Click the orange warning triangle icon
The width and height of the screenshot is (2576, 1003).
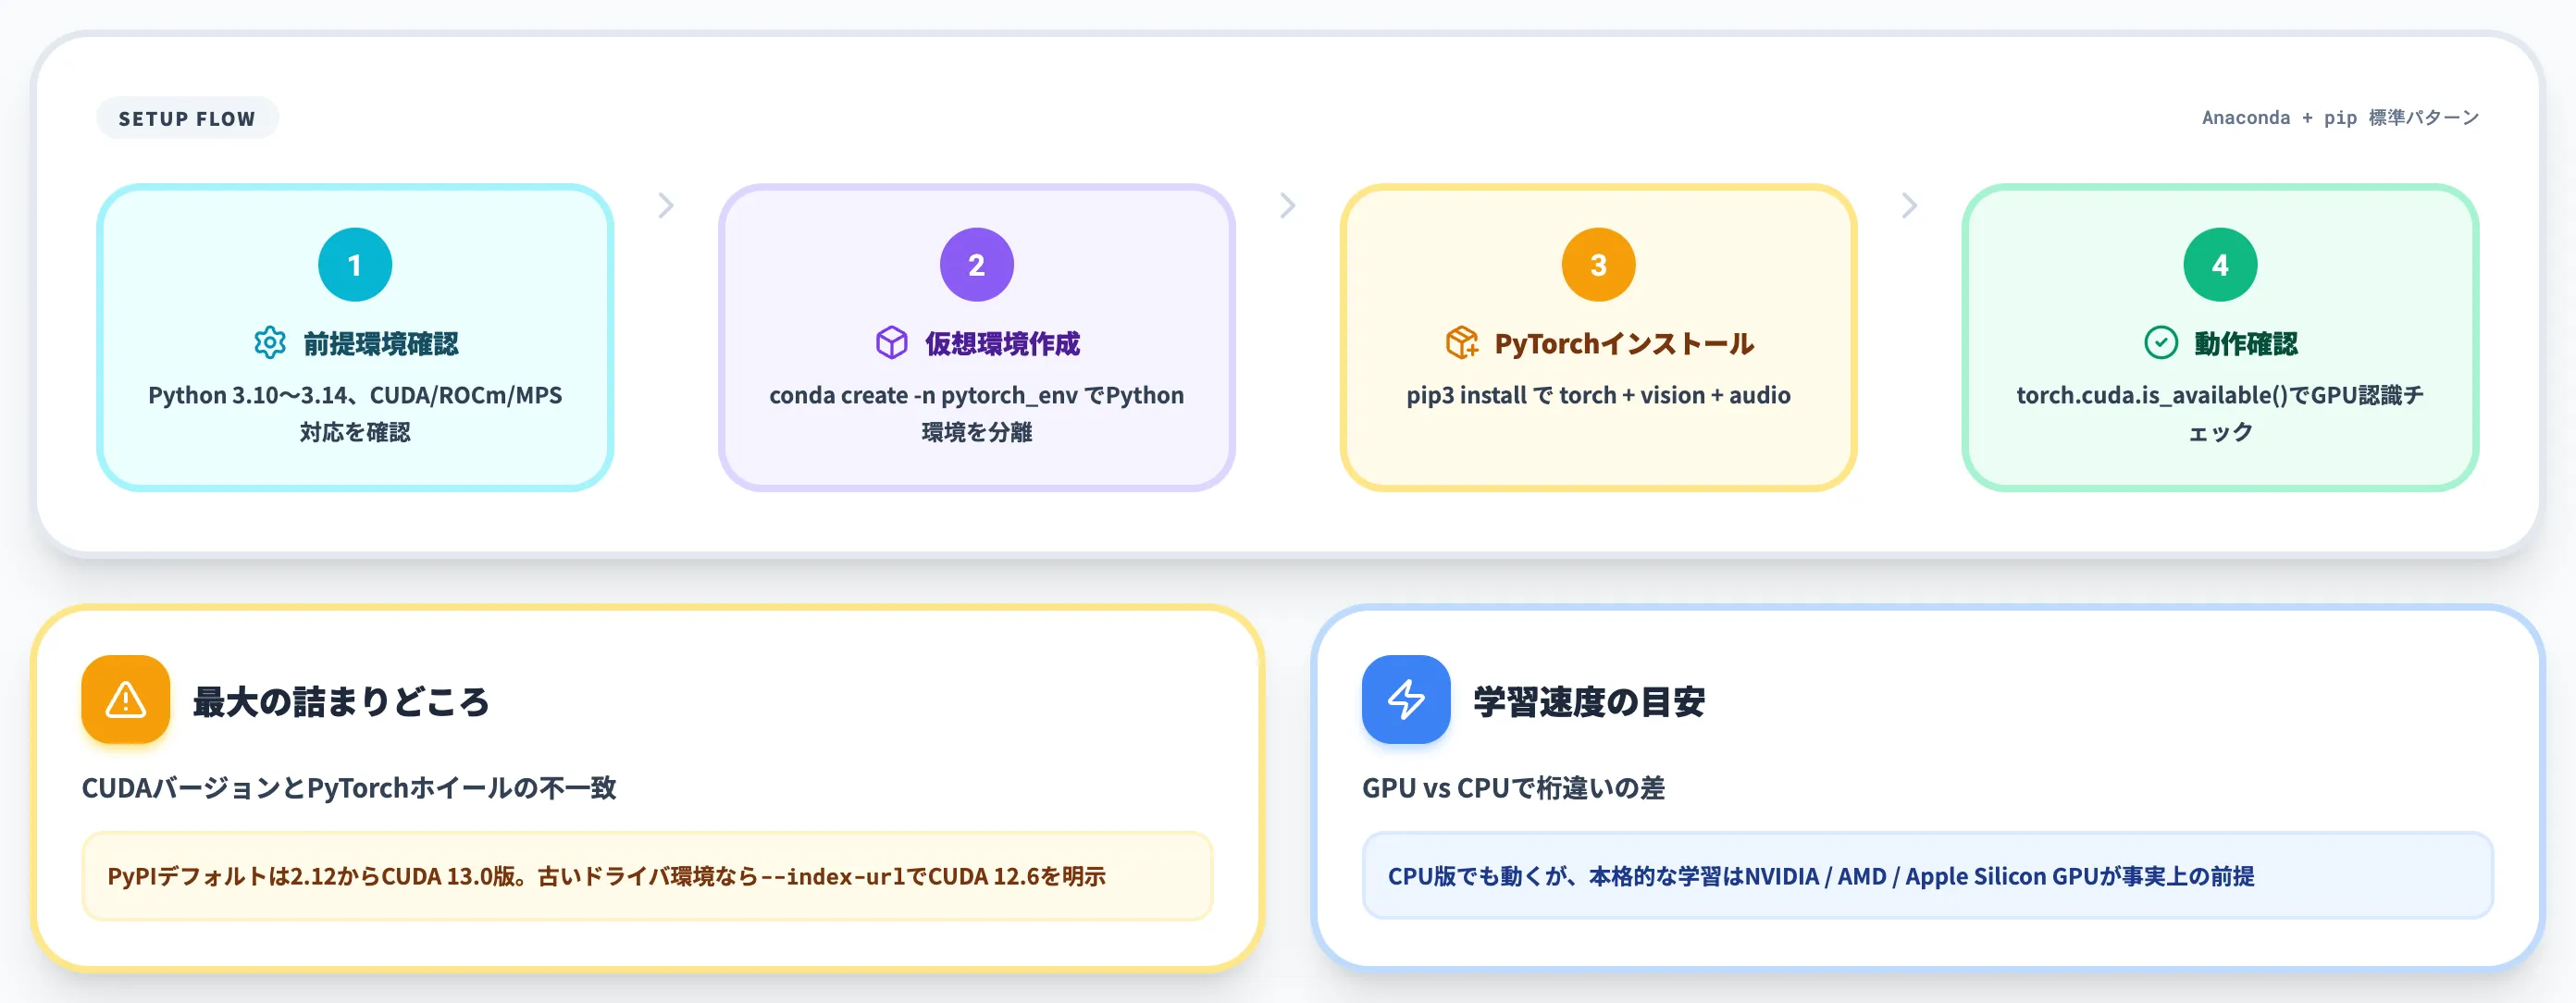(126, 700)
